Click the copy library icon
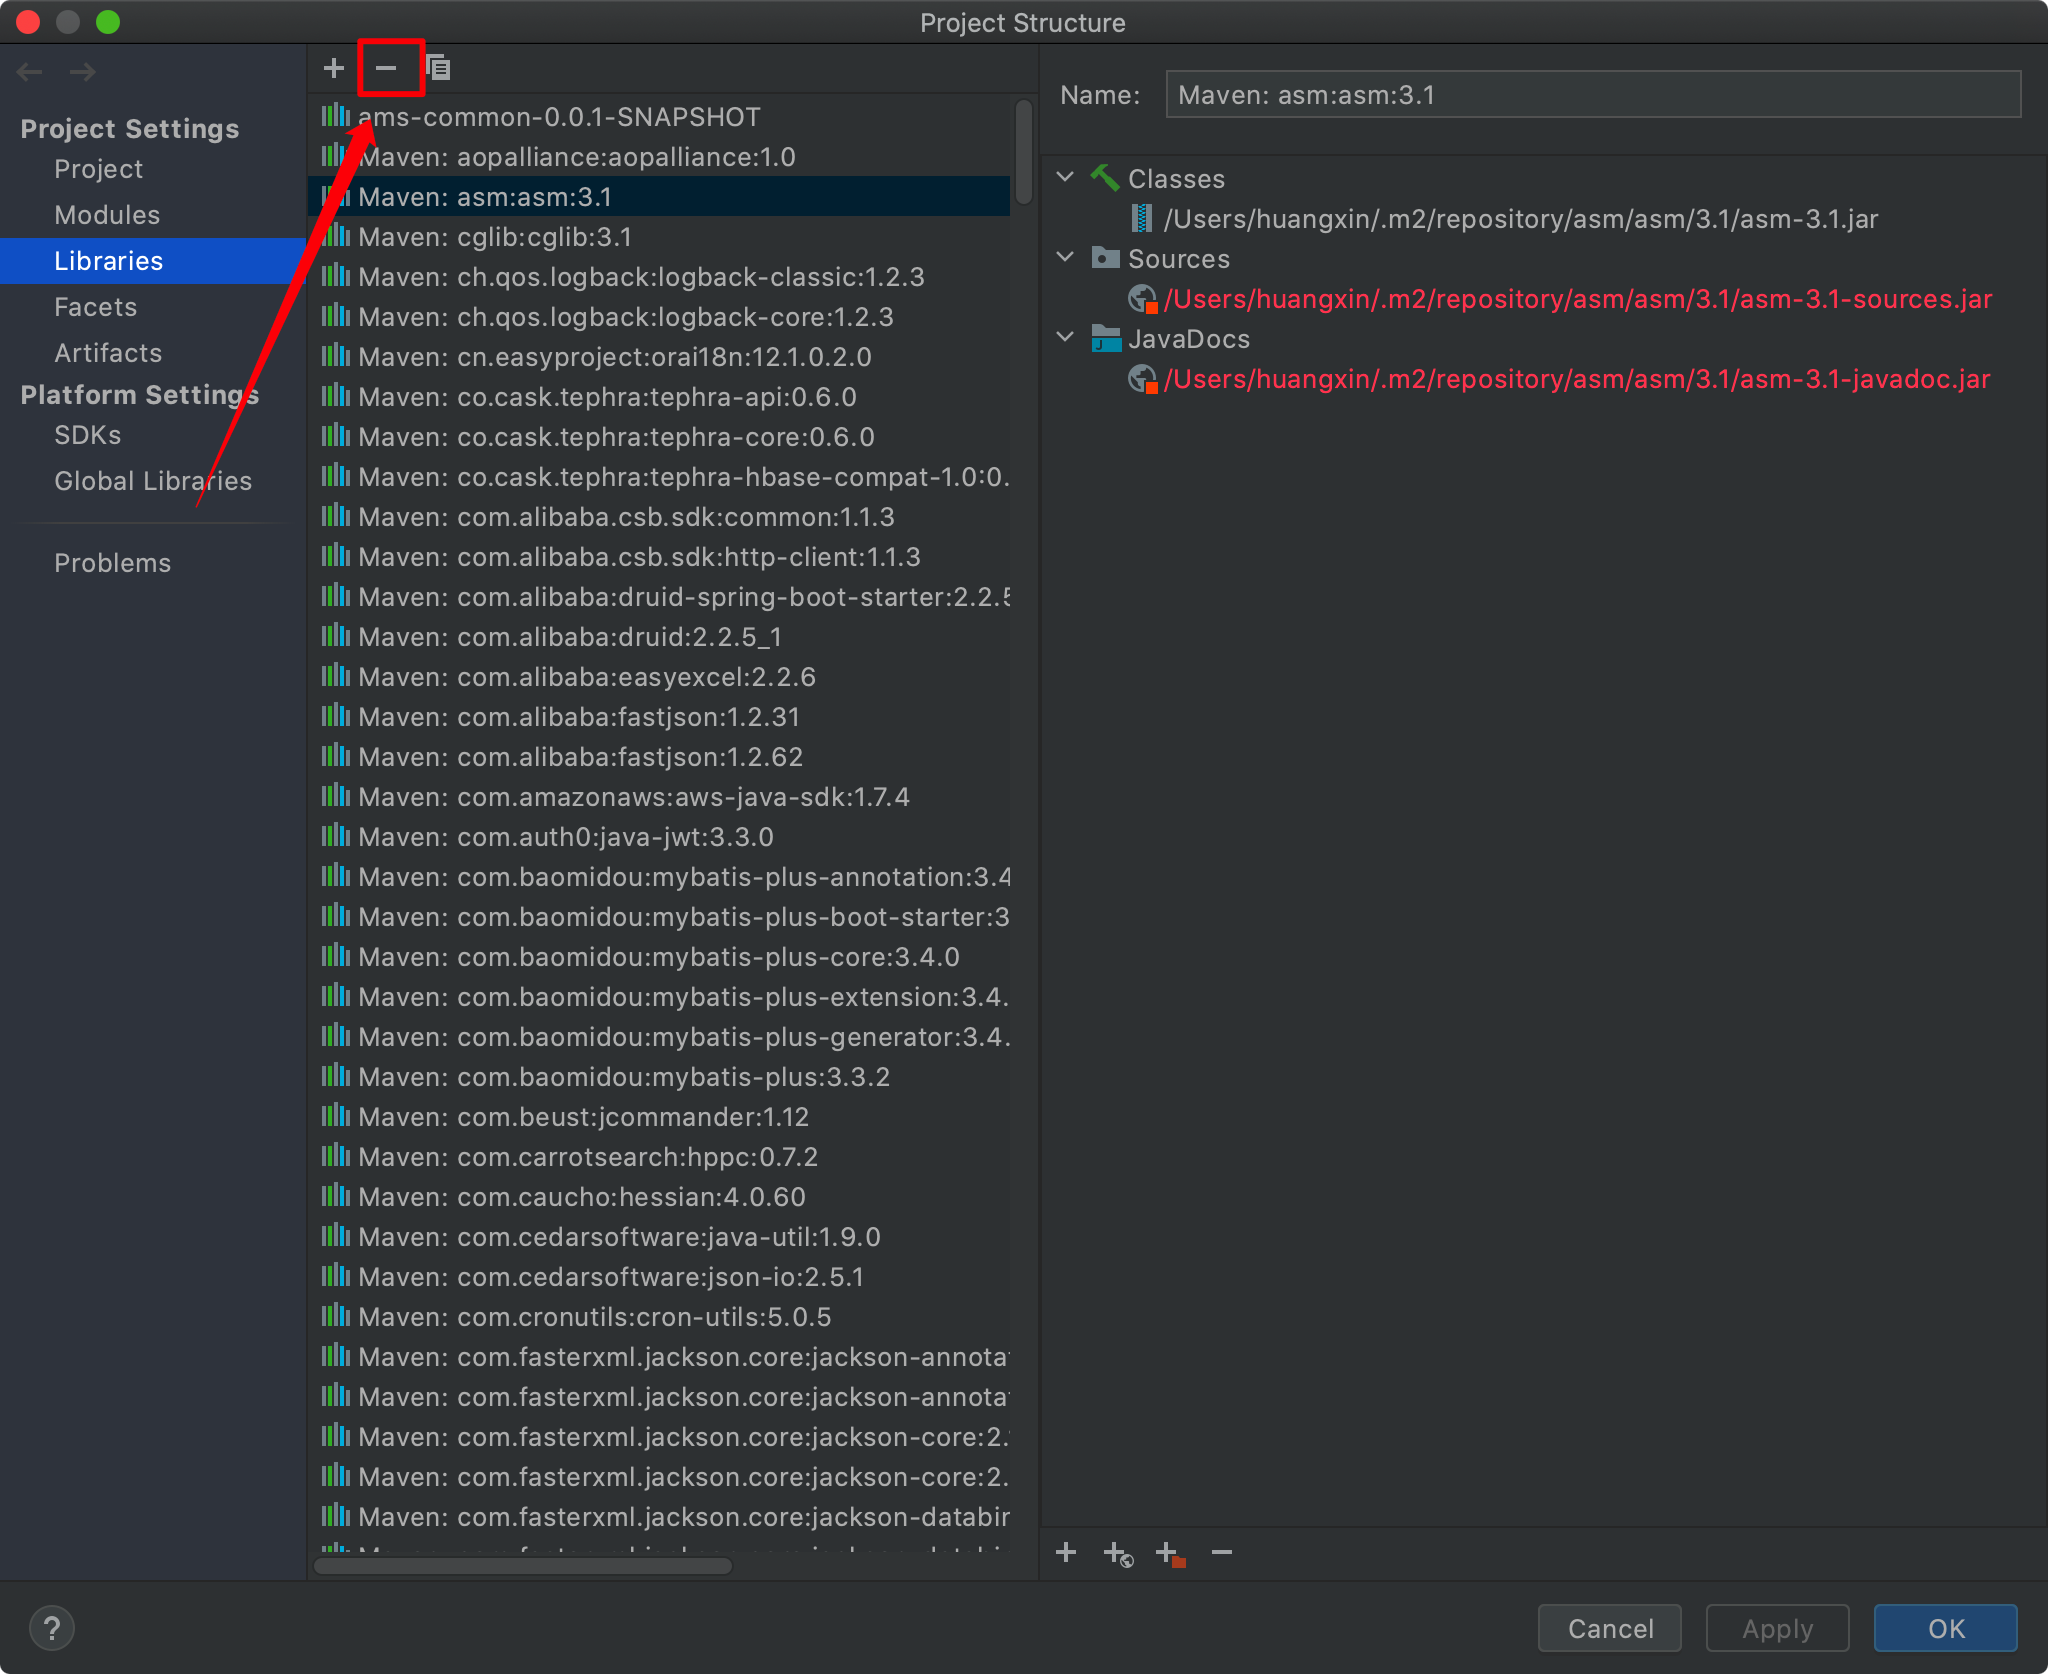The height and width of the screenshot is (1674, 2048). [x=438, y=68]
